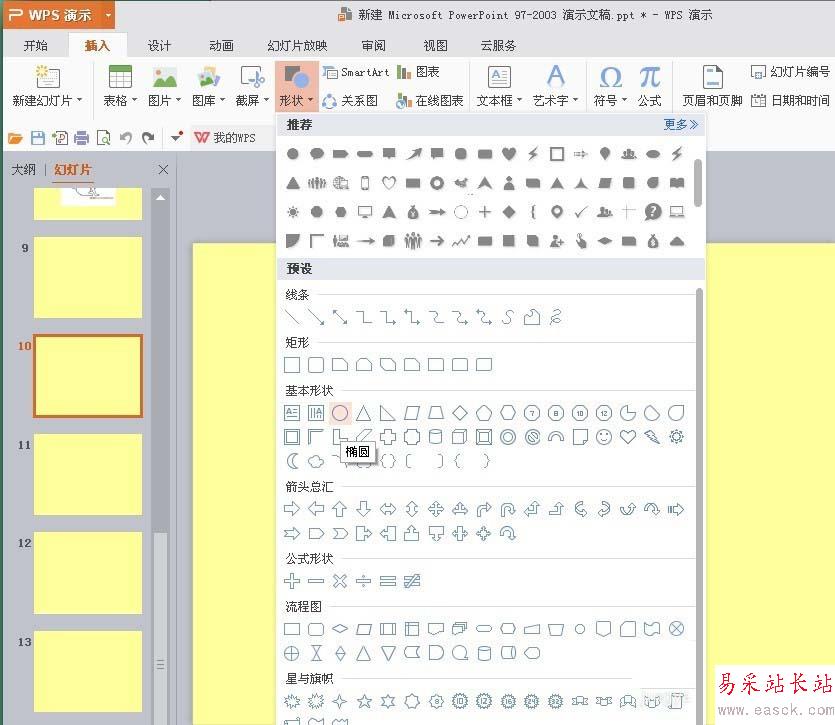The height and width of the screenshot is (725, 835).
Task: Insert a SmartArt graphic
Action: pos(356,73)
